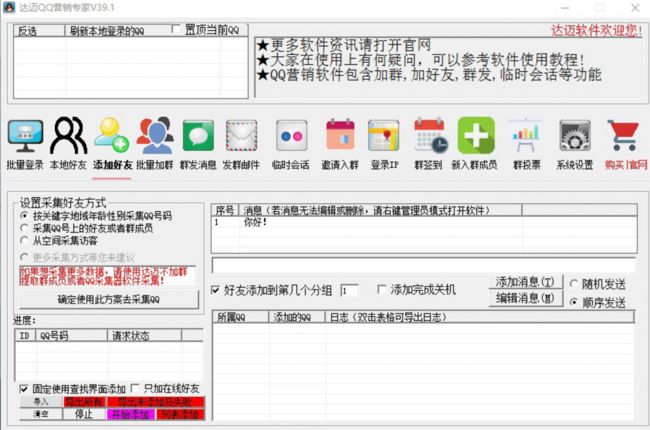Click the magenta 开始添加 button
The width and height of the screenshot is (650, 430).
point(131,414)
